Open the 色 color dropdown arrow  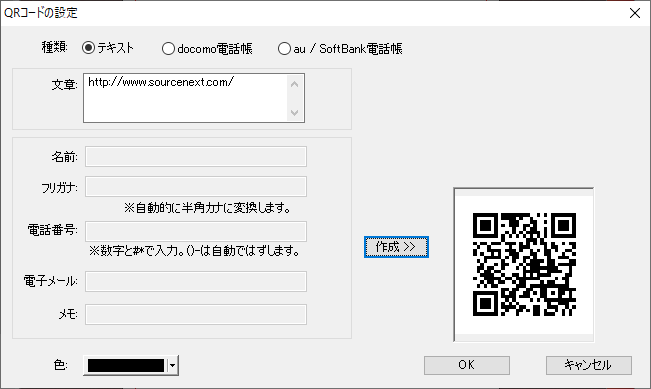172,366
